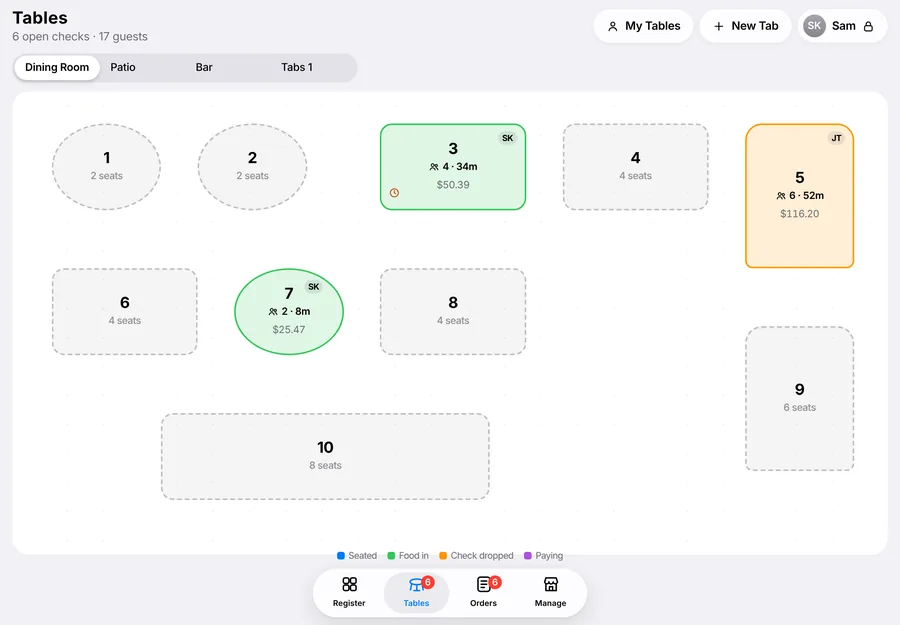
Task: Click the guests icon on table 5
Action: [x=781, y=196]
